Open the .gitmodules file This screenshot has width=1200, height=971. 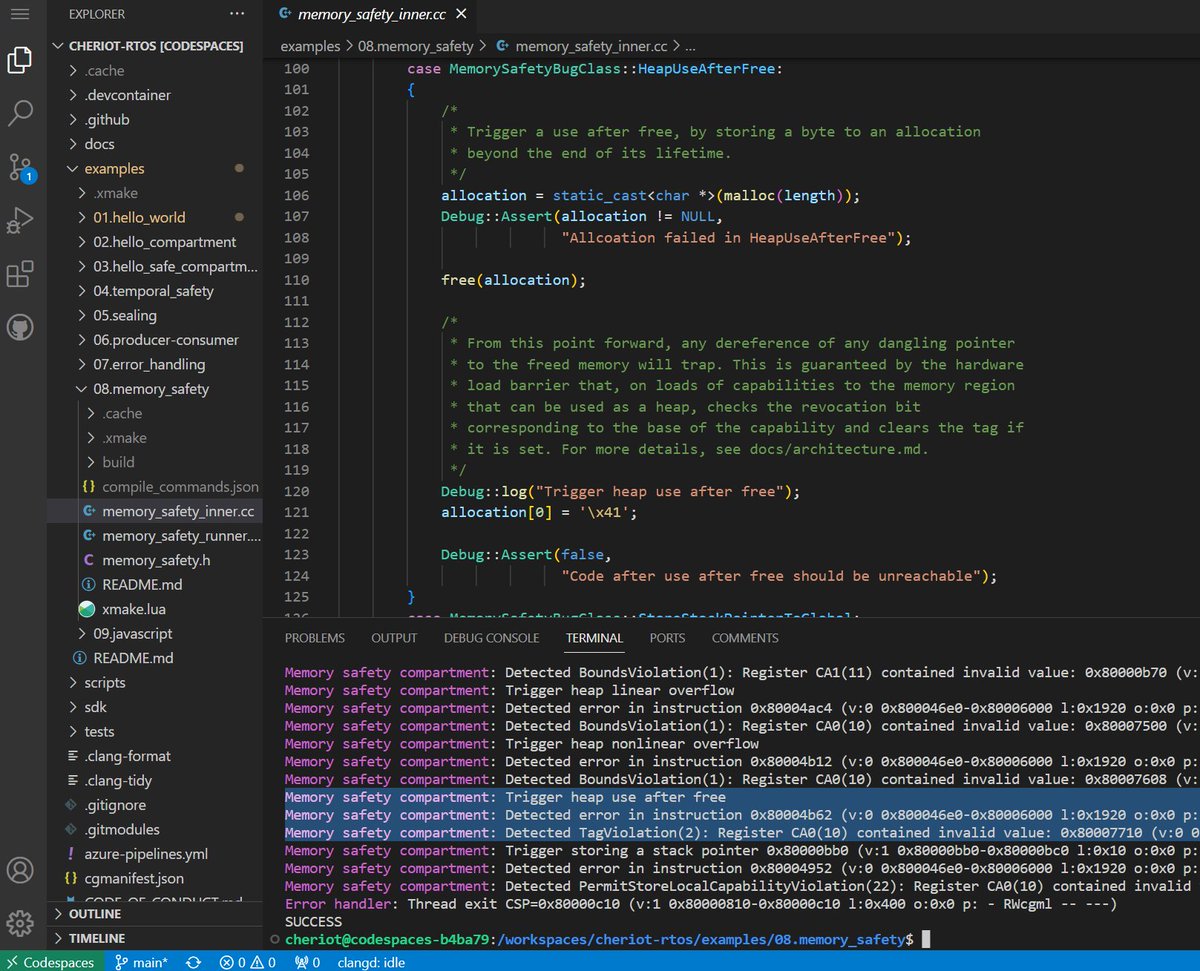[154, 829]
